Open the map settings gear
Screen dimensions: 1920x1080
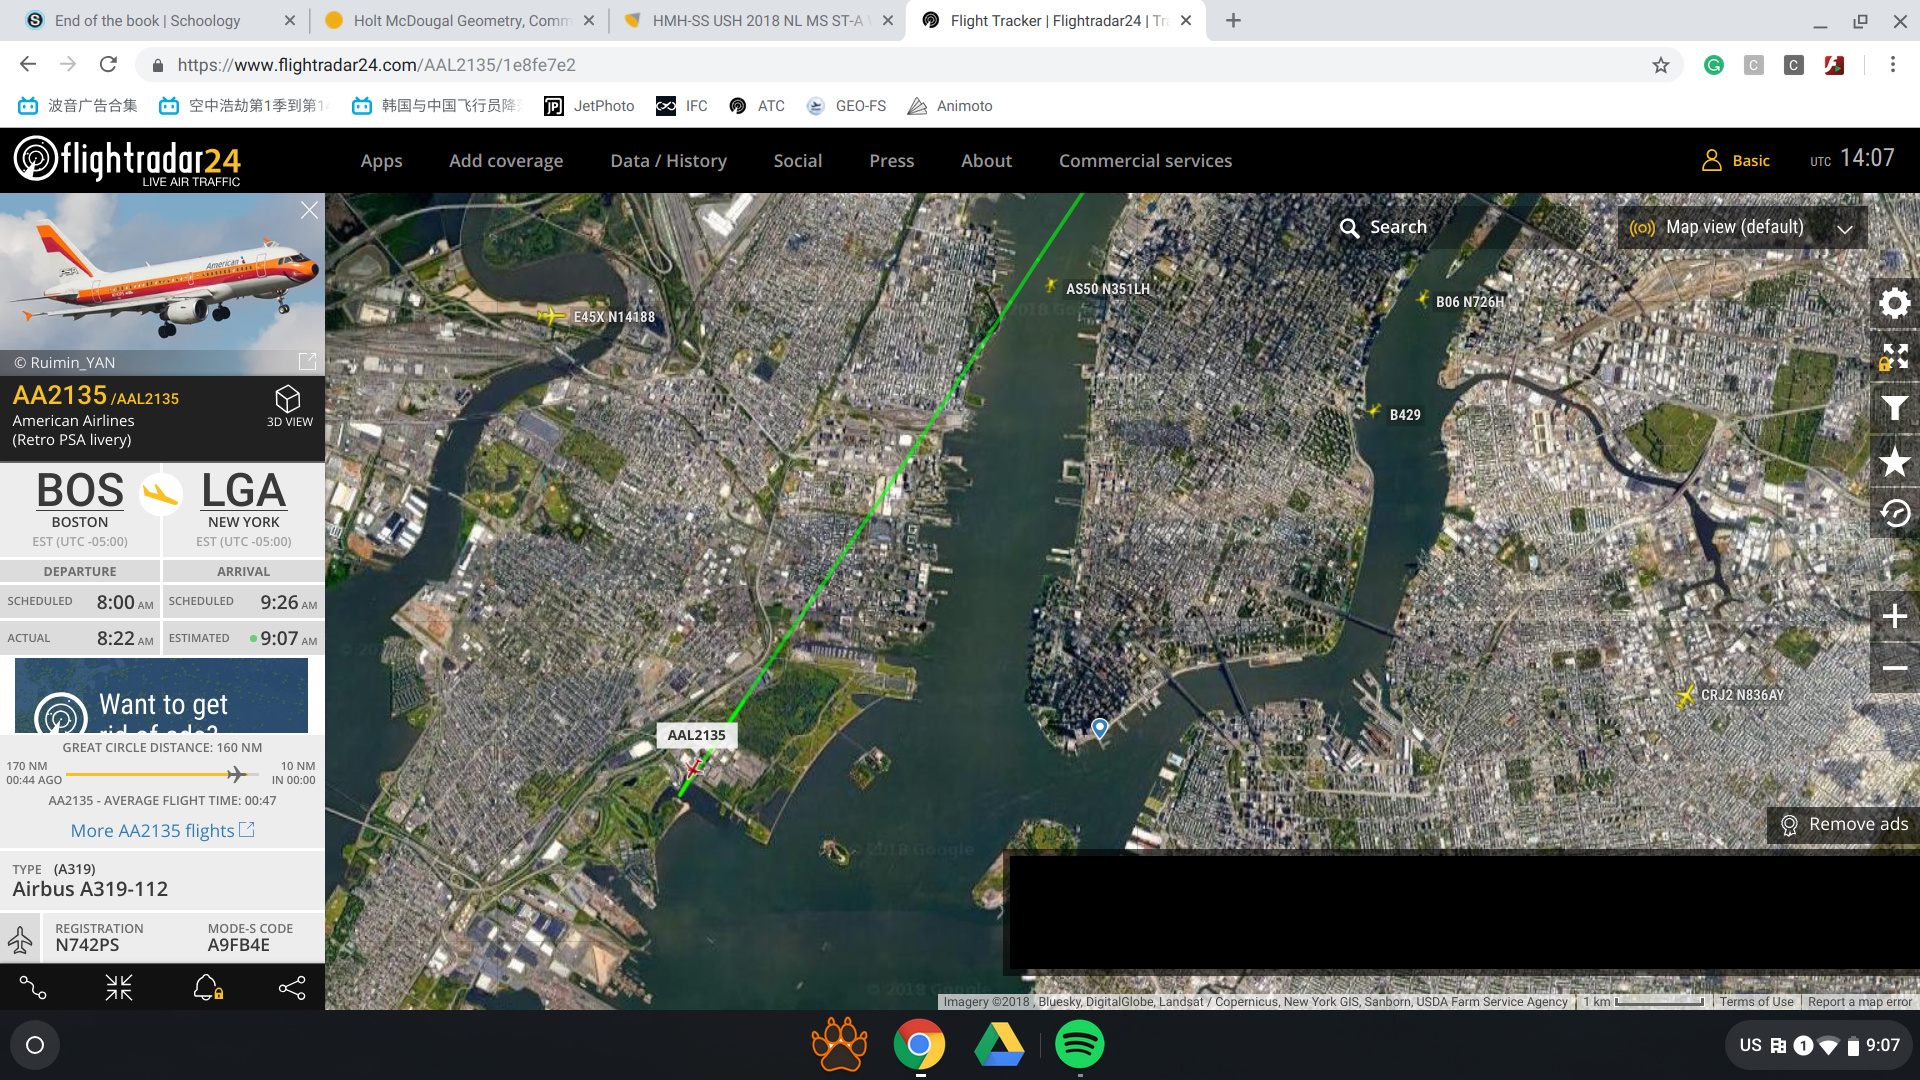coord(1894,303)
